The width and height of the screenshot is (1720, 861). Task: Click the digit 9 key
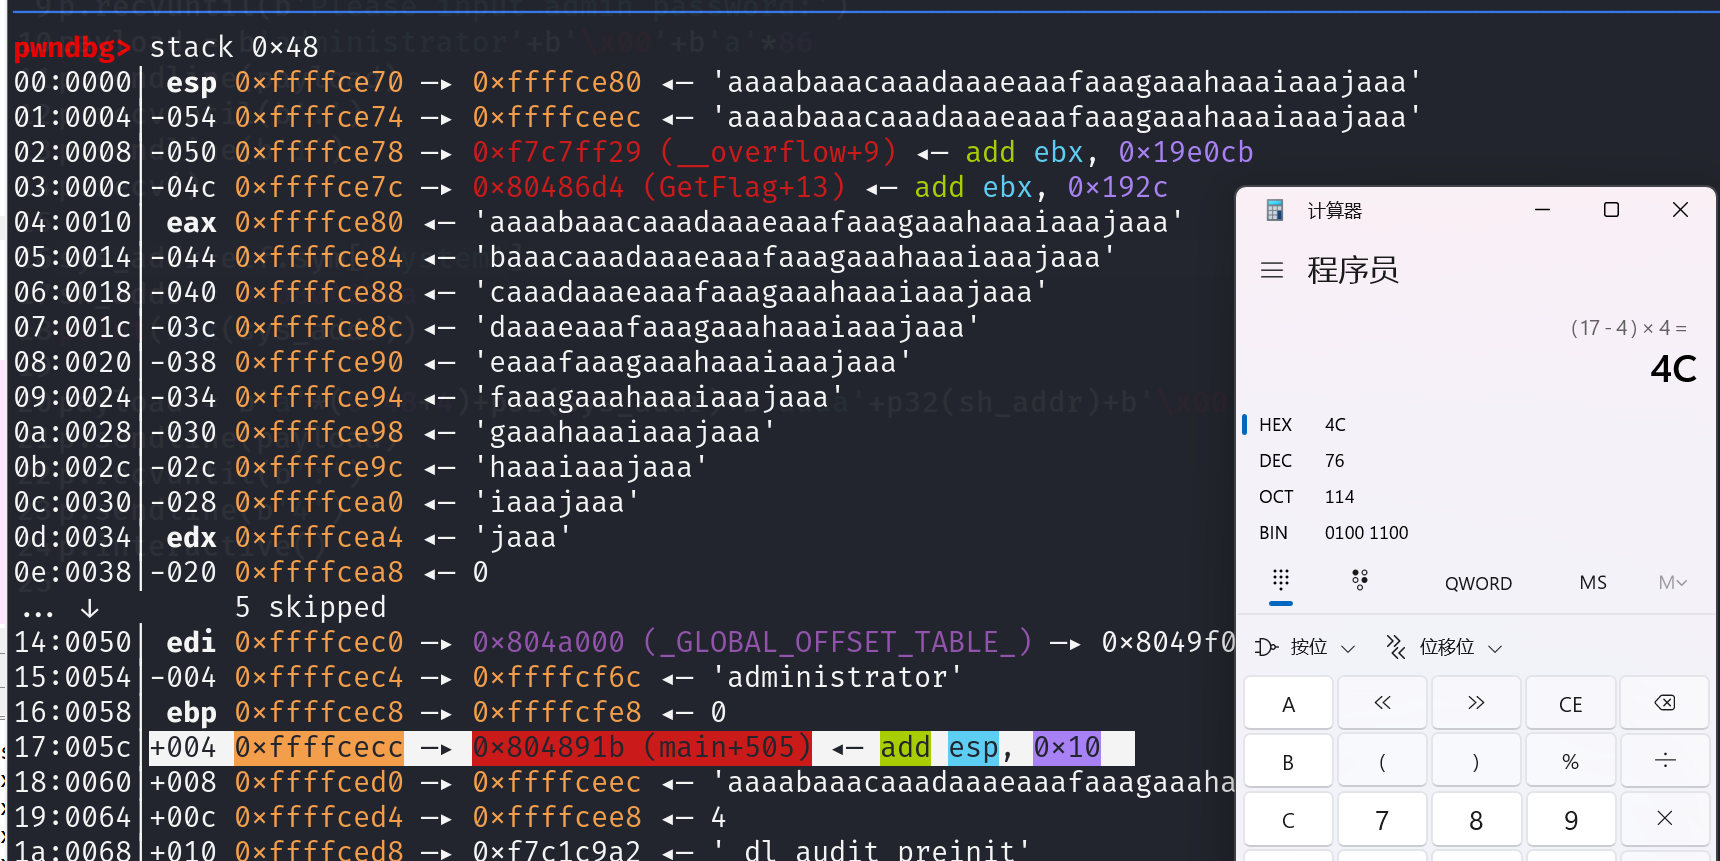point(1570,819)
